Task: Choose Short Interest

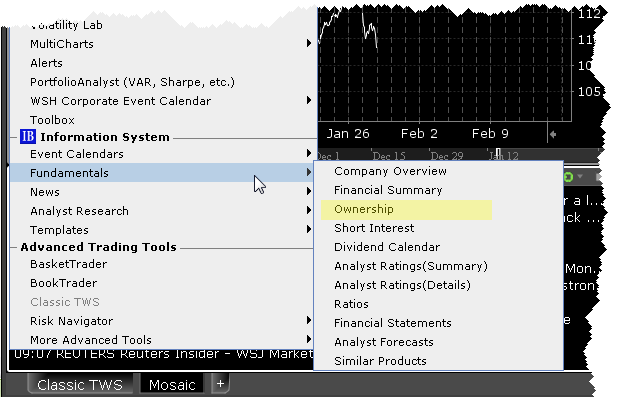Action: (x=374, y=228)
